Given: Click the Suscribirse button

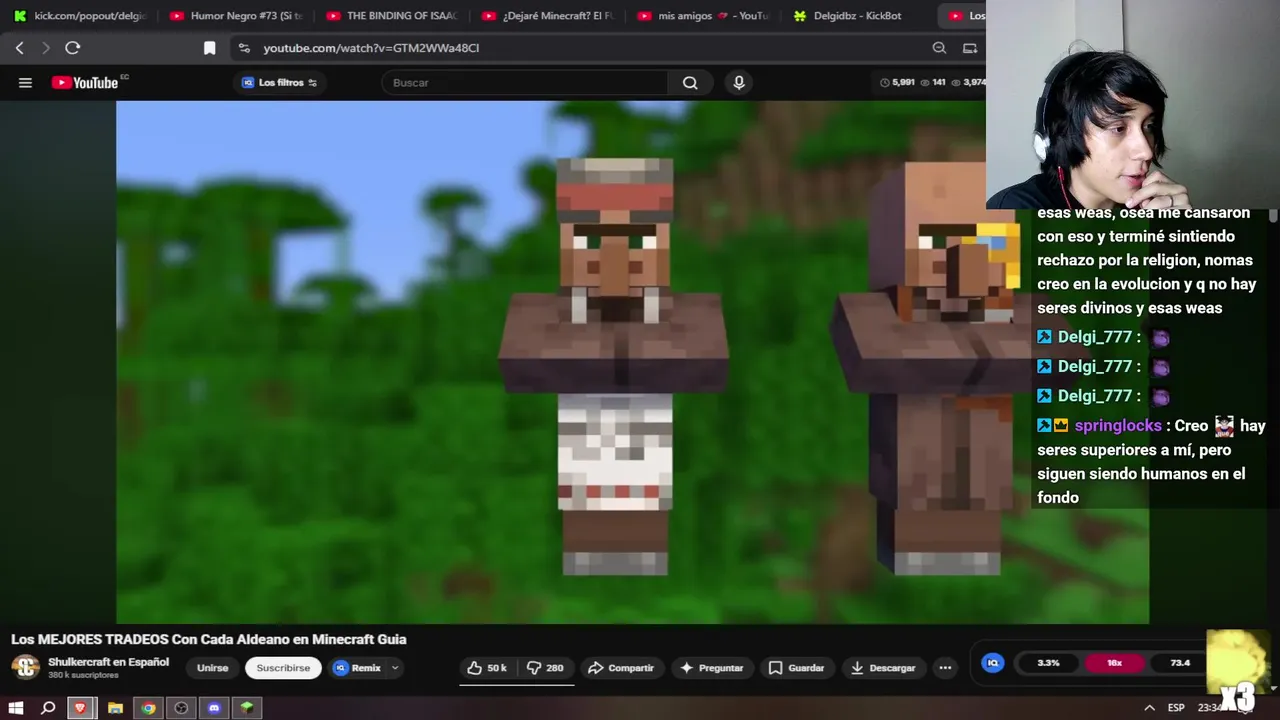Looking at the screenshot, I should tap(283, 668).
